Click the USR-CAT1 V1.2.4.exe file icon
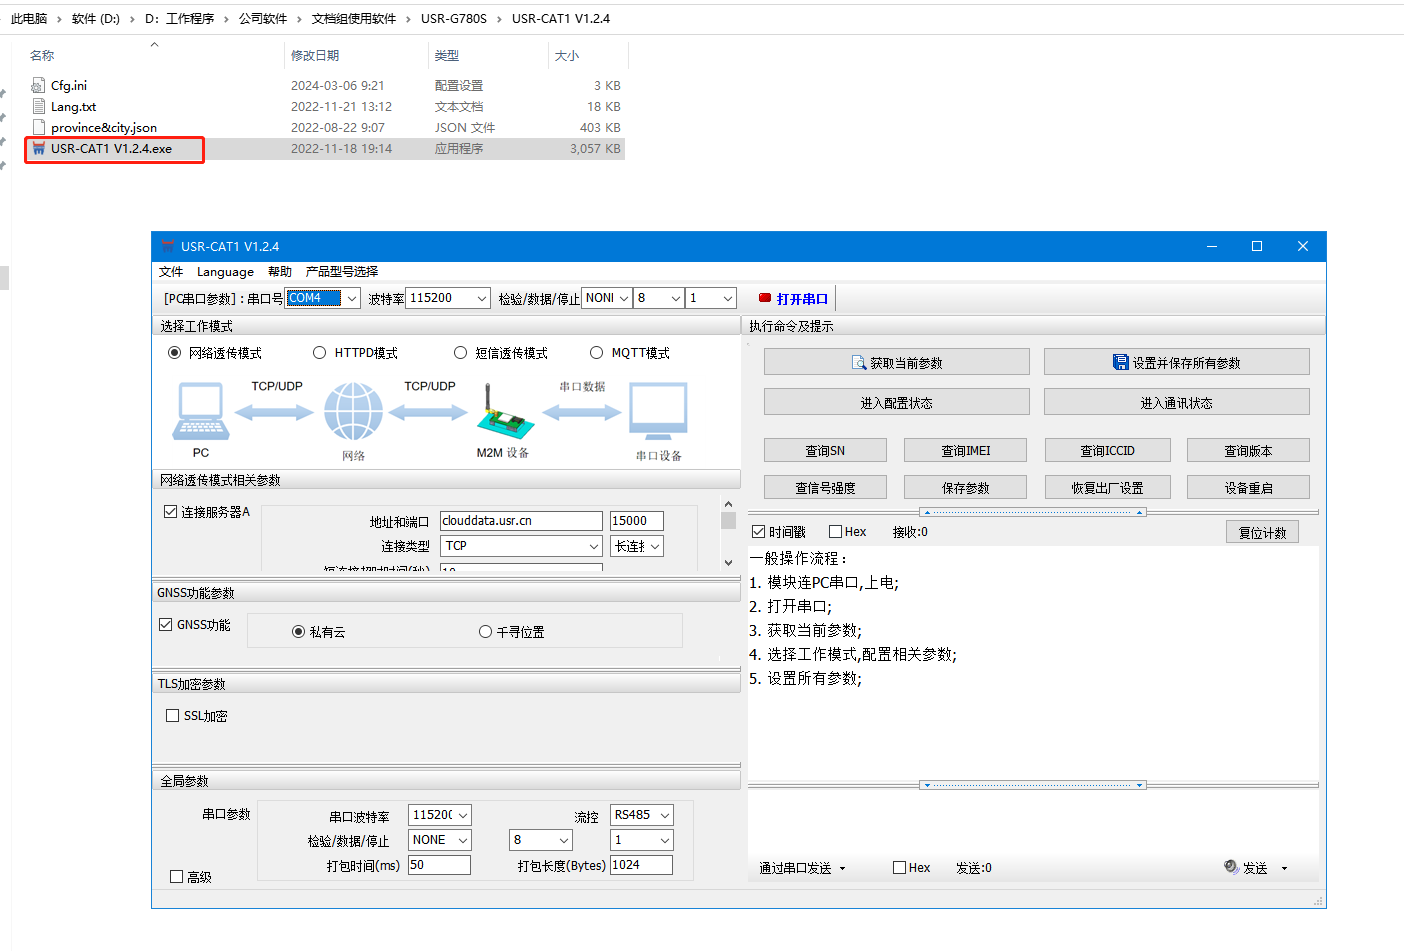The image size is (1404, 951). click(39, 149)
